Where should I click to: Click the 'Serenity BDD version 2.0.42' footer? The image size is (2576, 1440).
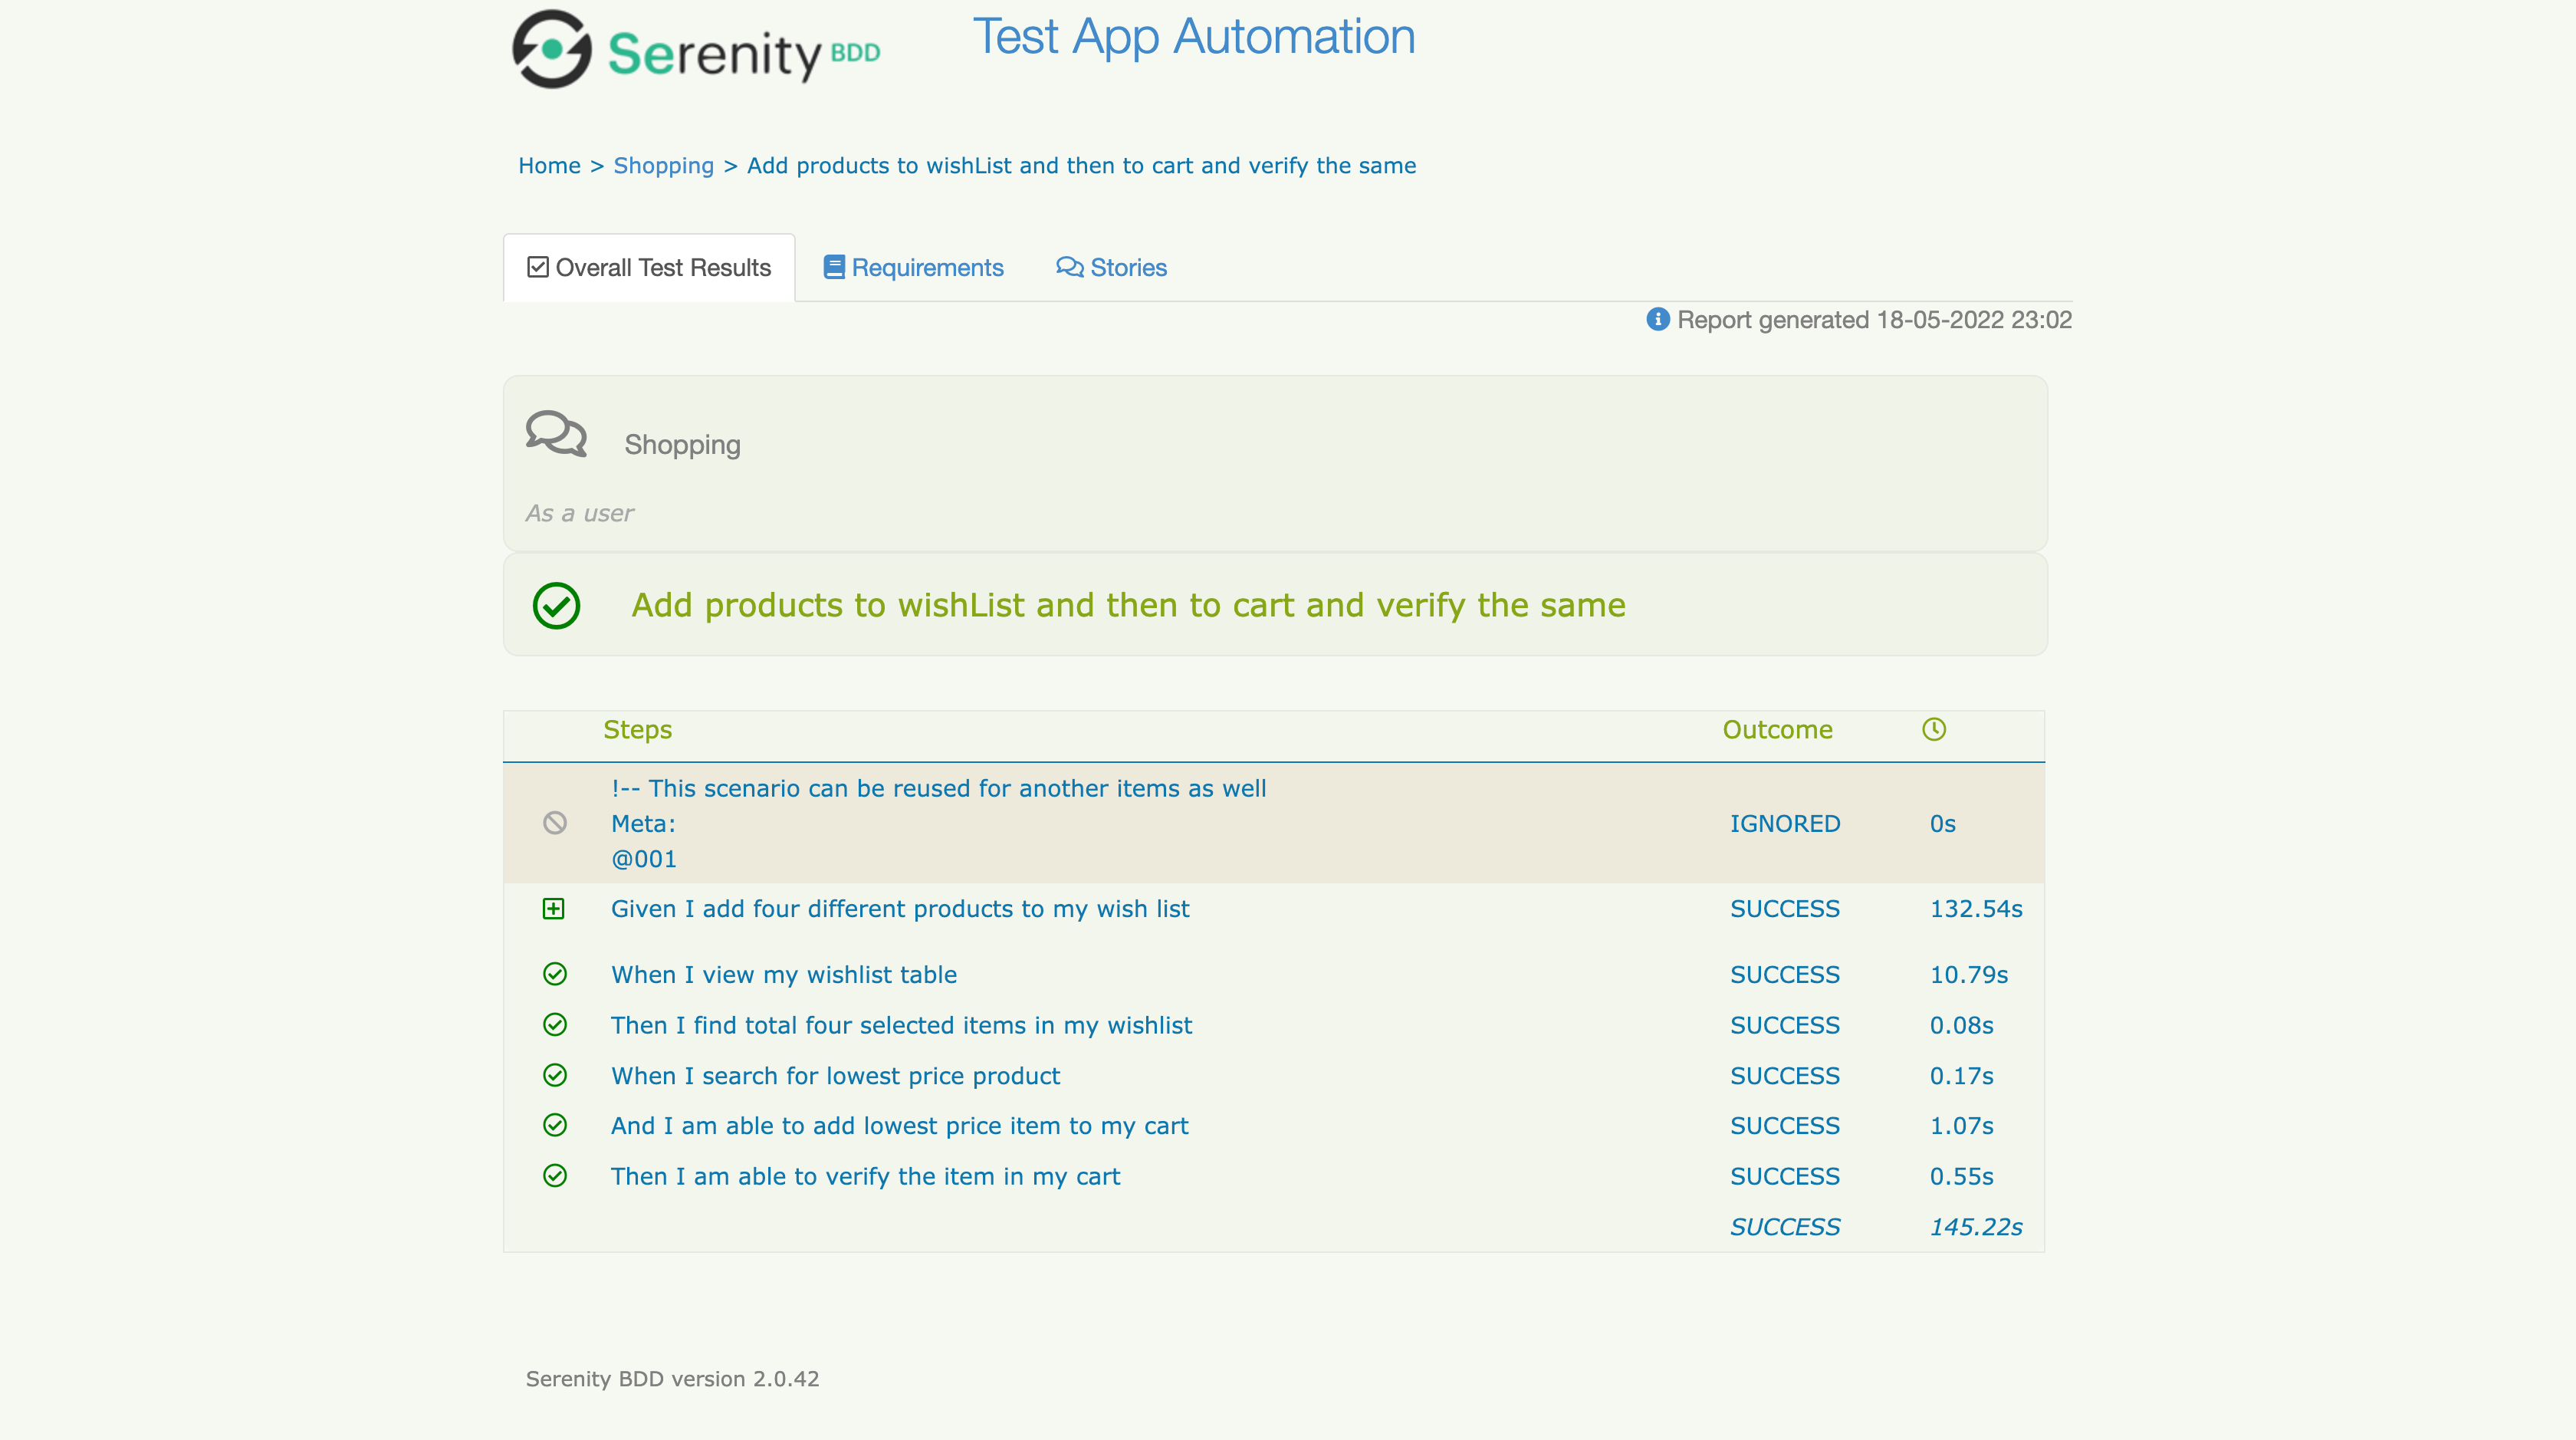point(672,1379)
